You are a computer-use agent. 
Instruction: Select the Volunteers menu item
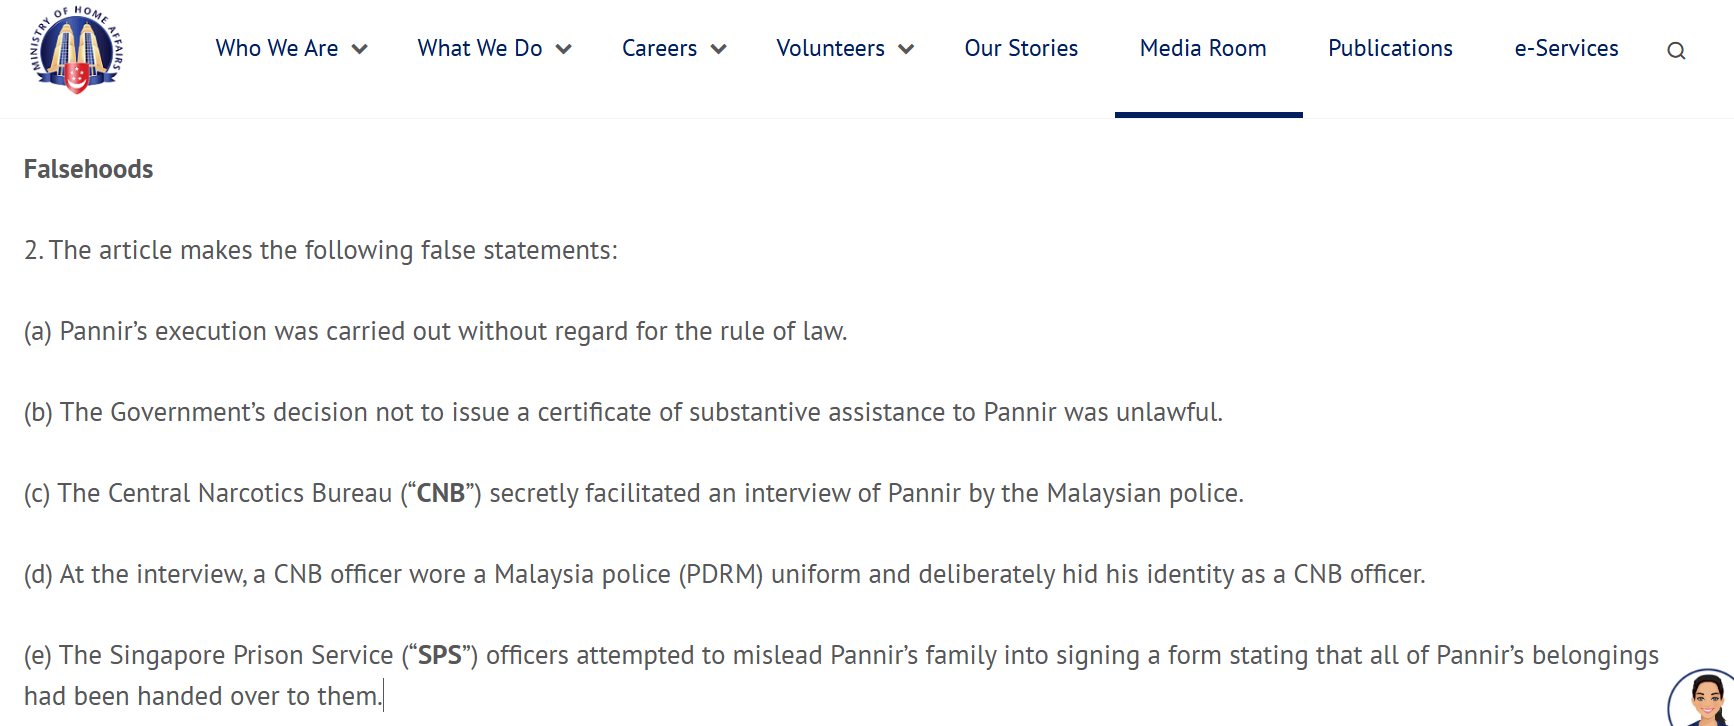coord(830,48)
